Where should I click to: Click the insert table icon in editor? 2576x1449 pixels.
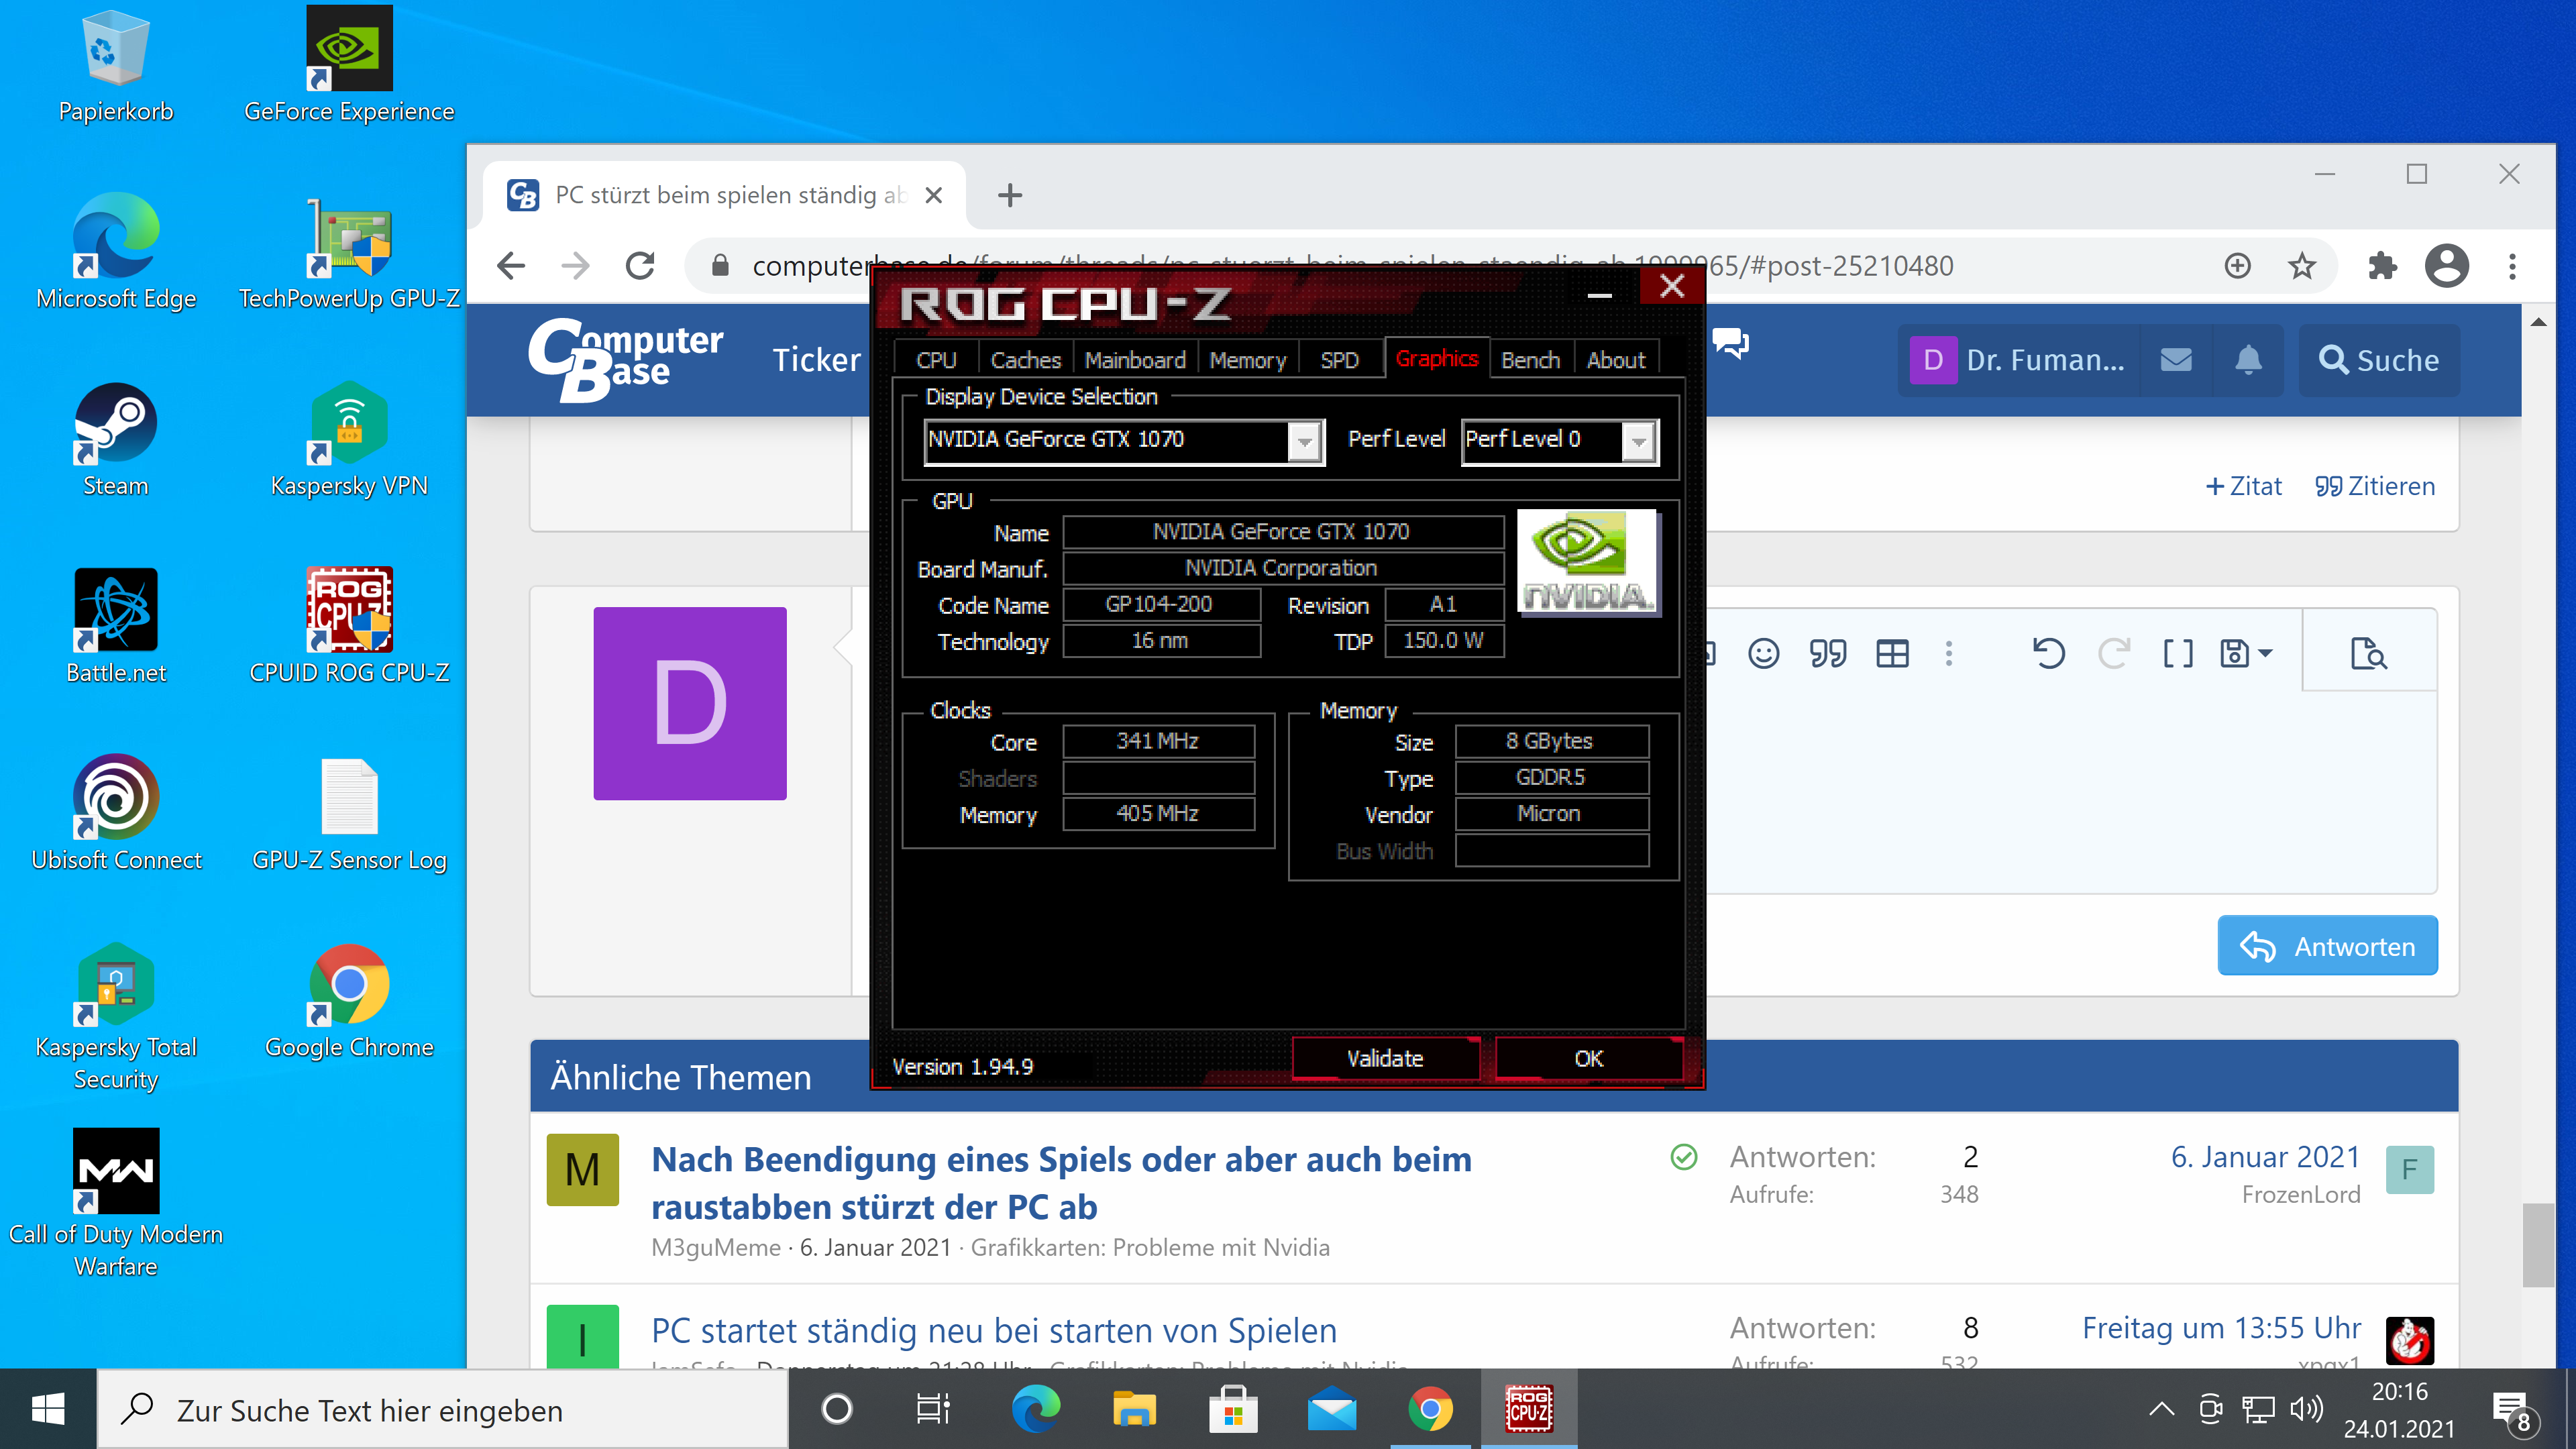click(1892, 654)
